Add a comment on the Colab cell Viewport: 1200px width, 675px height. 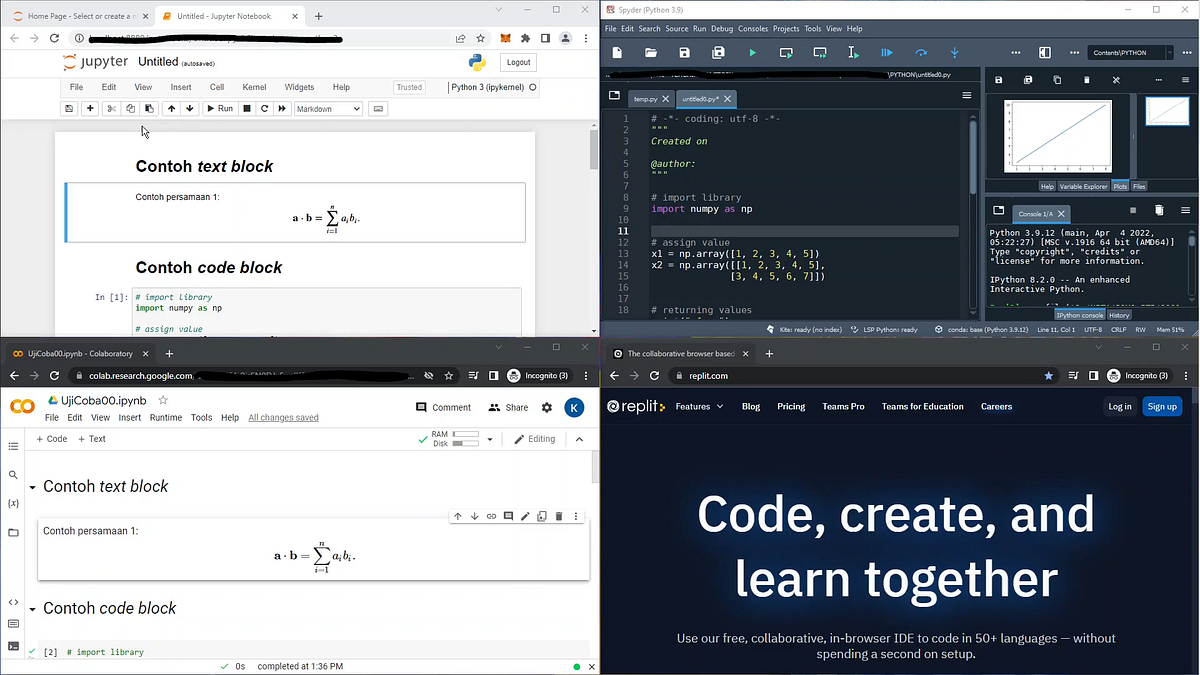click(x=508, y=516)
